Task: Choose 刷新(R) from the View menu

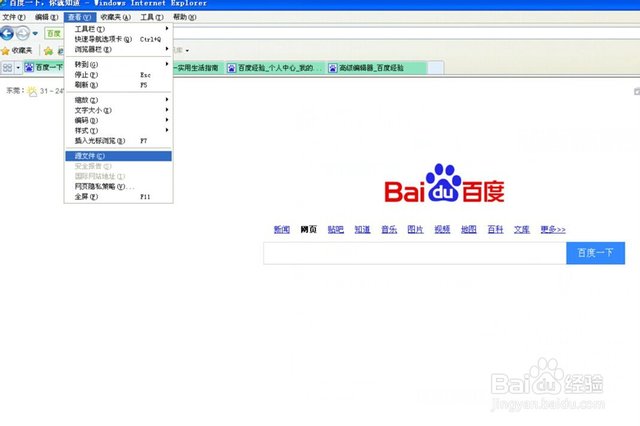Action: pyautogui.click(x=118, y=85)
